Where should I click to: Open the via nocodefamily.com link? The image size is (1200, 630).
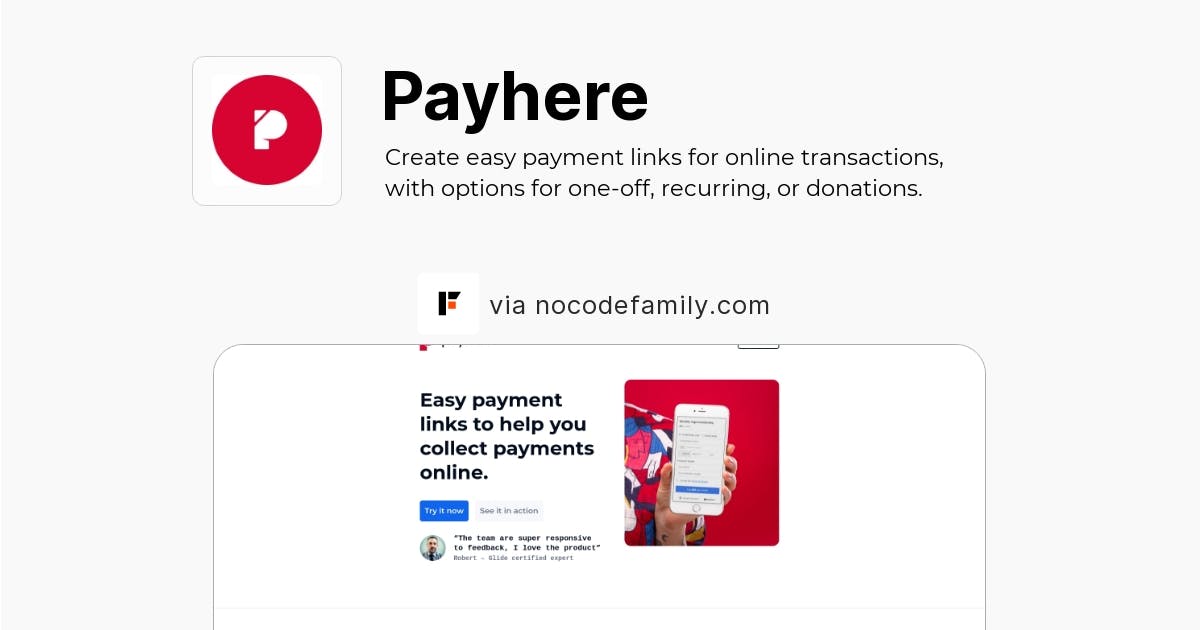pyautogui.click(x=629, y=305)
